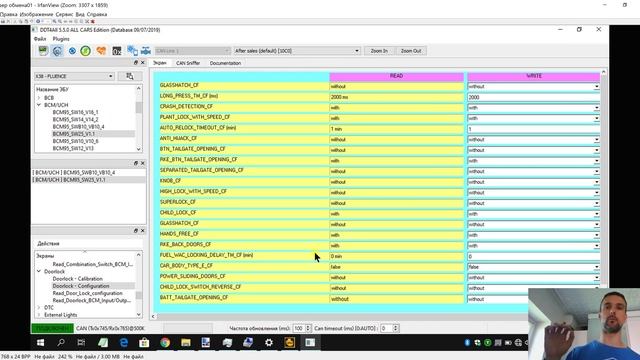Open WRITE dropdown for HANDS_FREE_CF

click(x=596, y=235)
